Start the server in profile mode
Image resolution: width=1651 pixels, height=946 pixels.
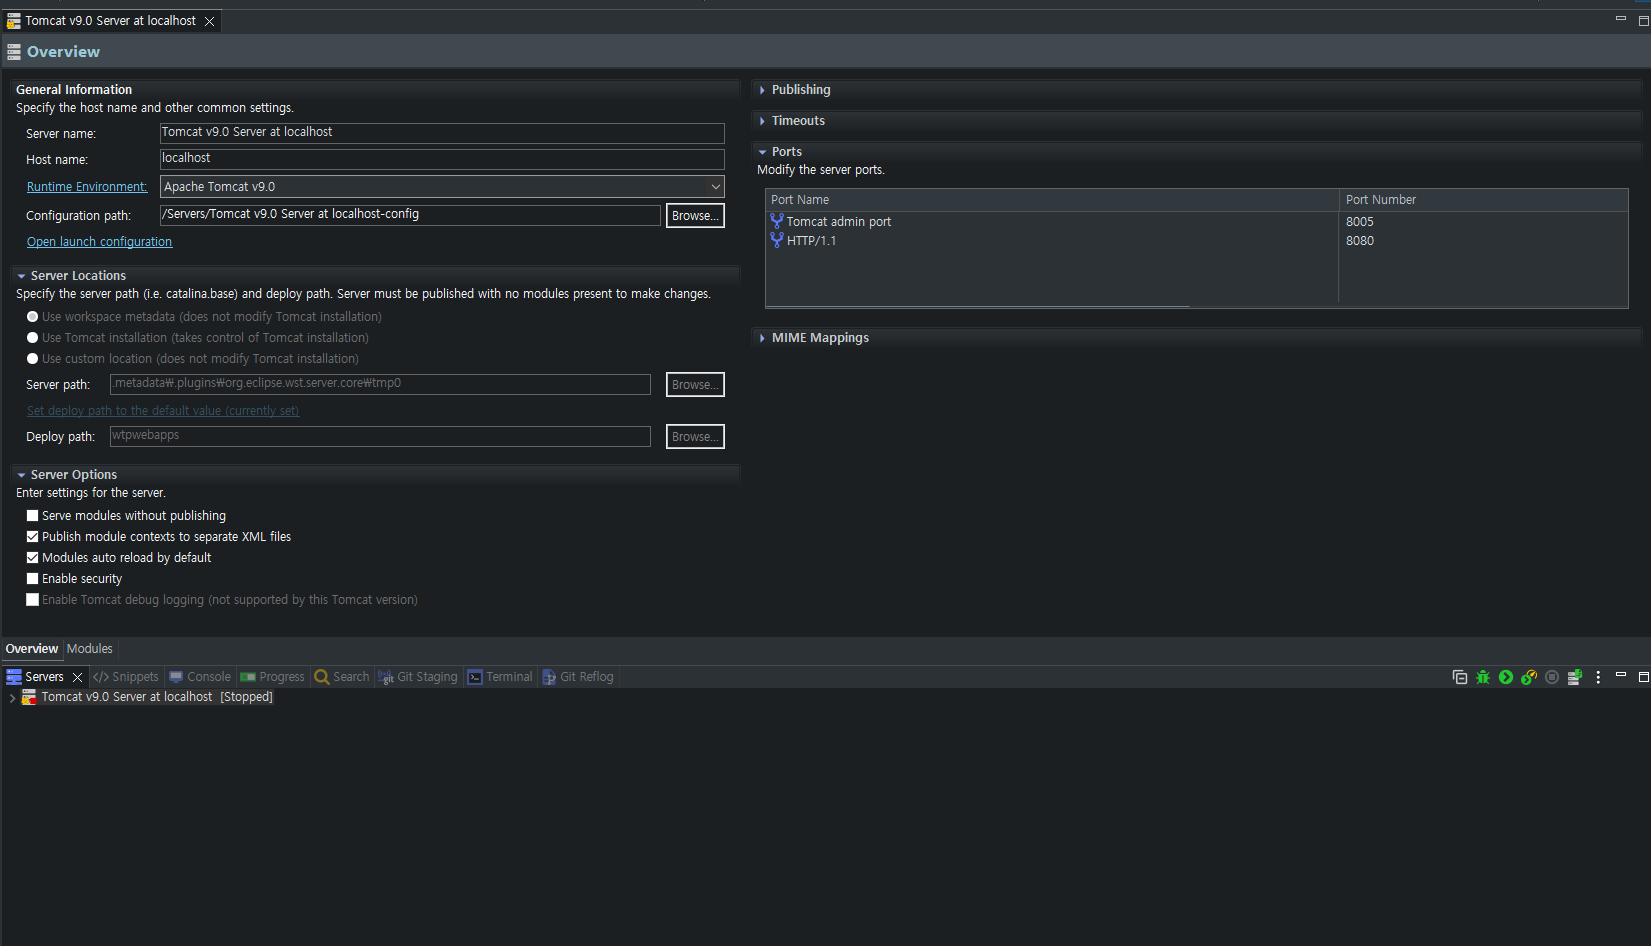(x=1529, y=677)
